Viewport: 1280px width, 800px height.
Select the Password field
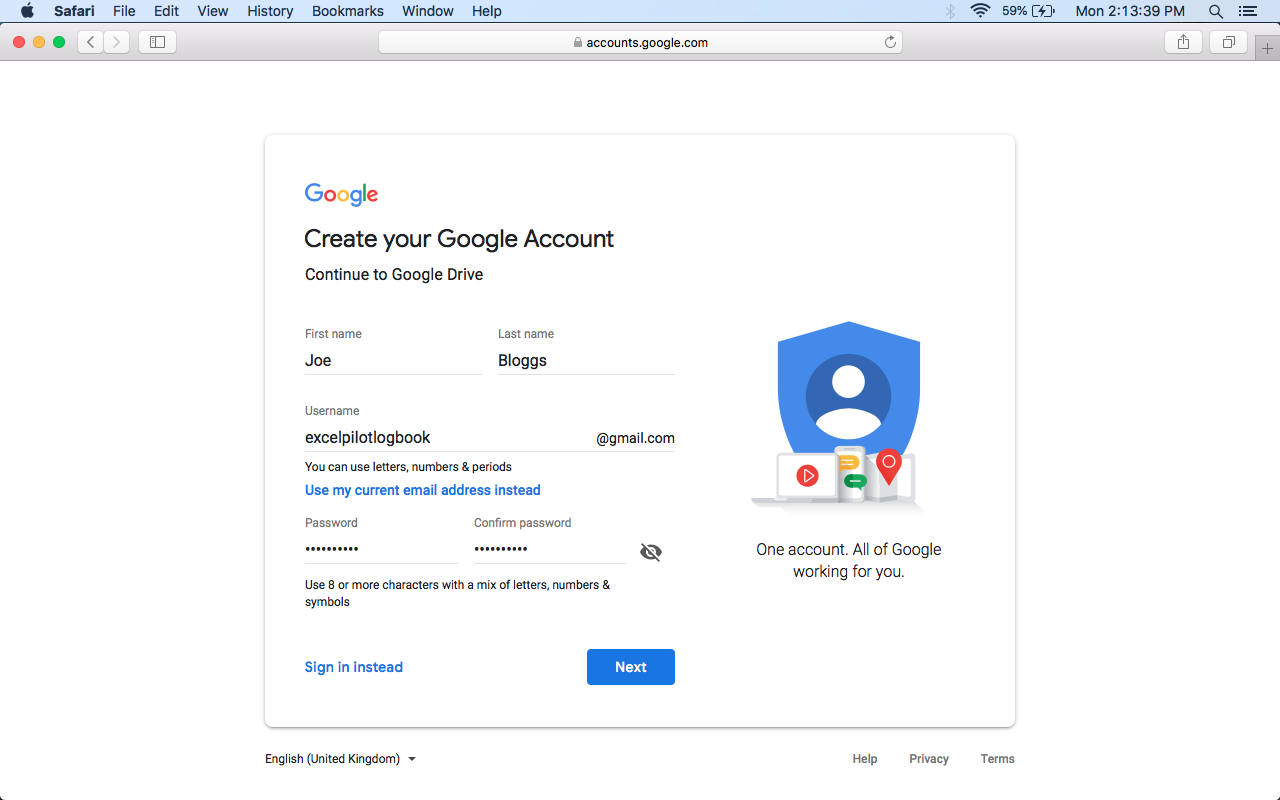(381, 549)
